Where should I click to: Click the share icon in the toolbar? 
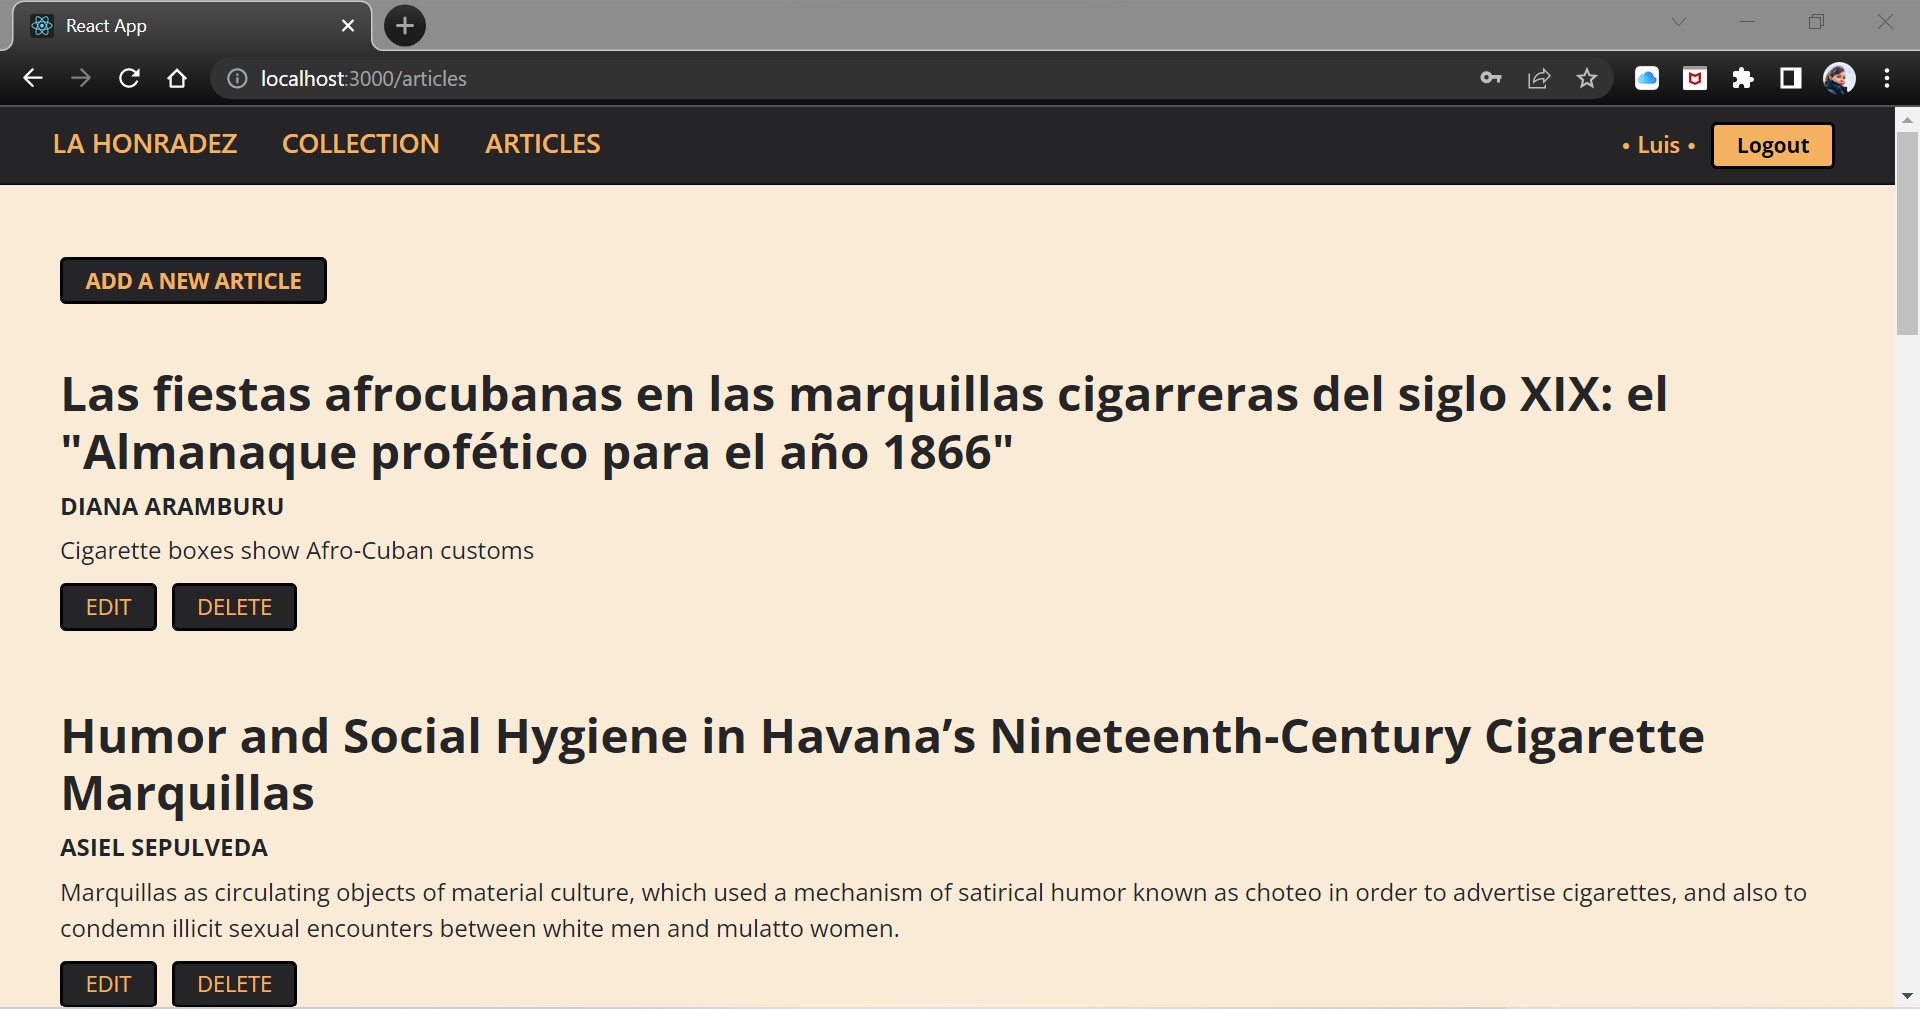pos(1538,78)
